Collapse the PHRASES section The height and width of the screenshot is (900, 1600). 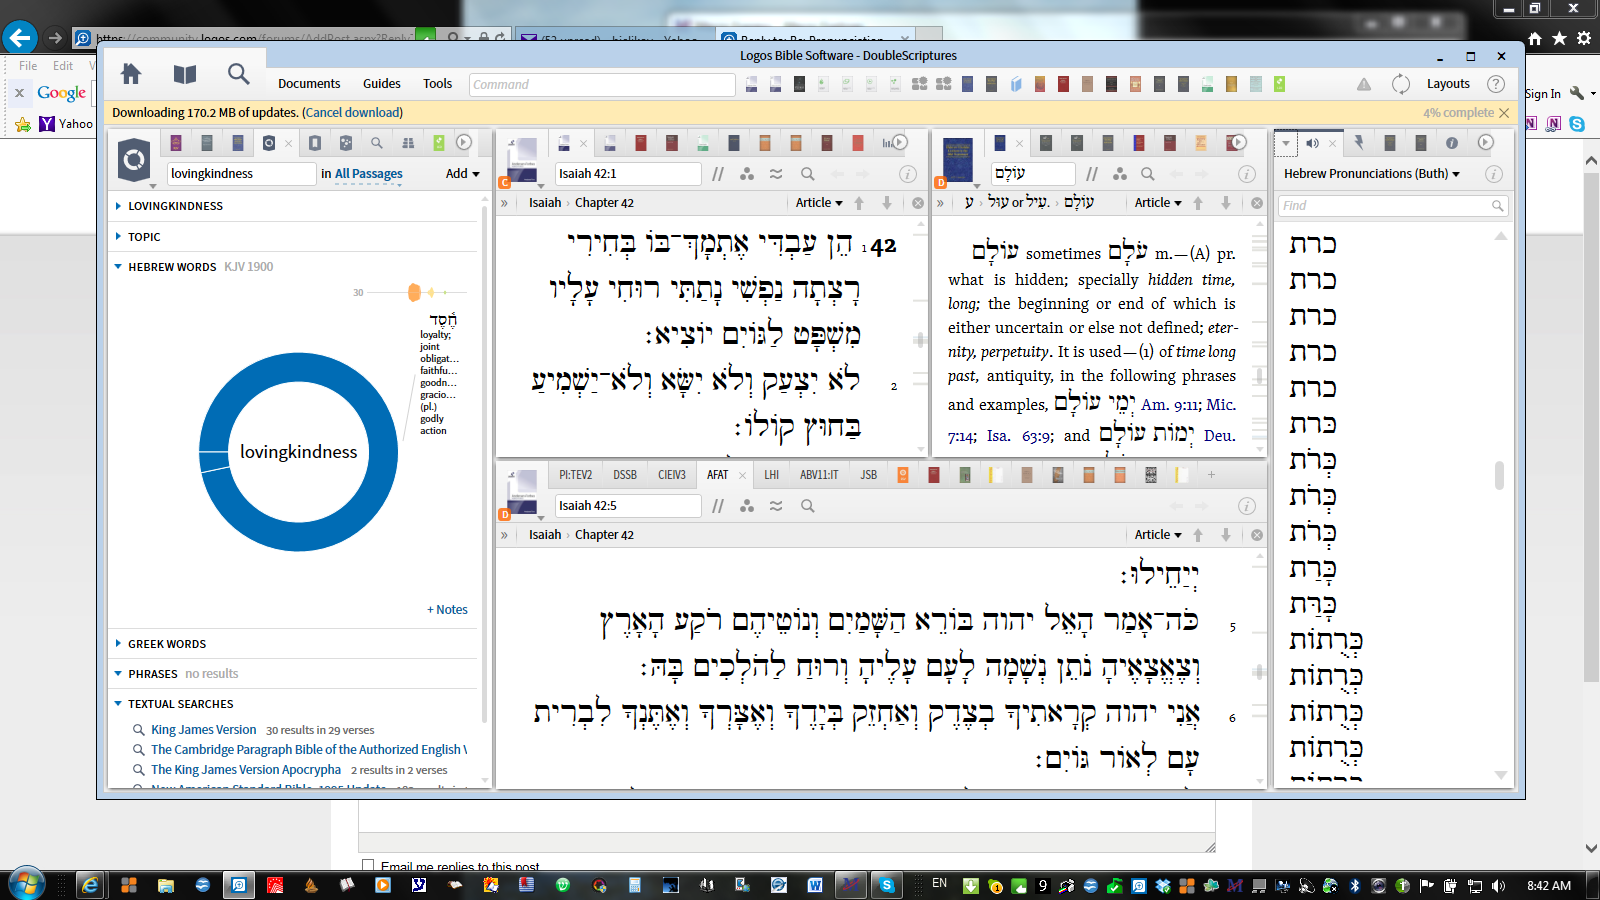click(118, 674)
